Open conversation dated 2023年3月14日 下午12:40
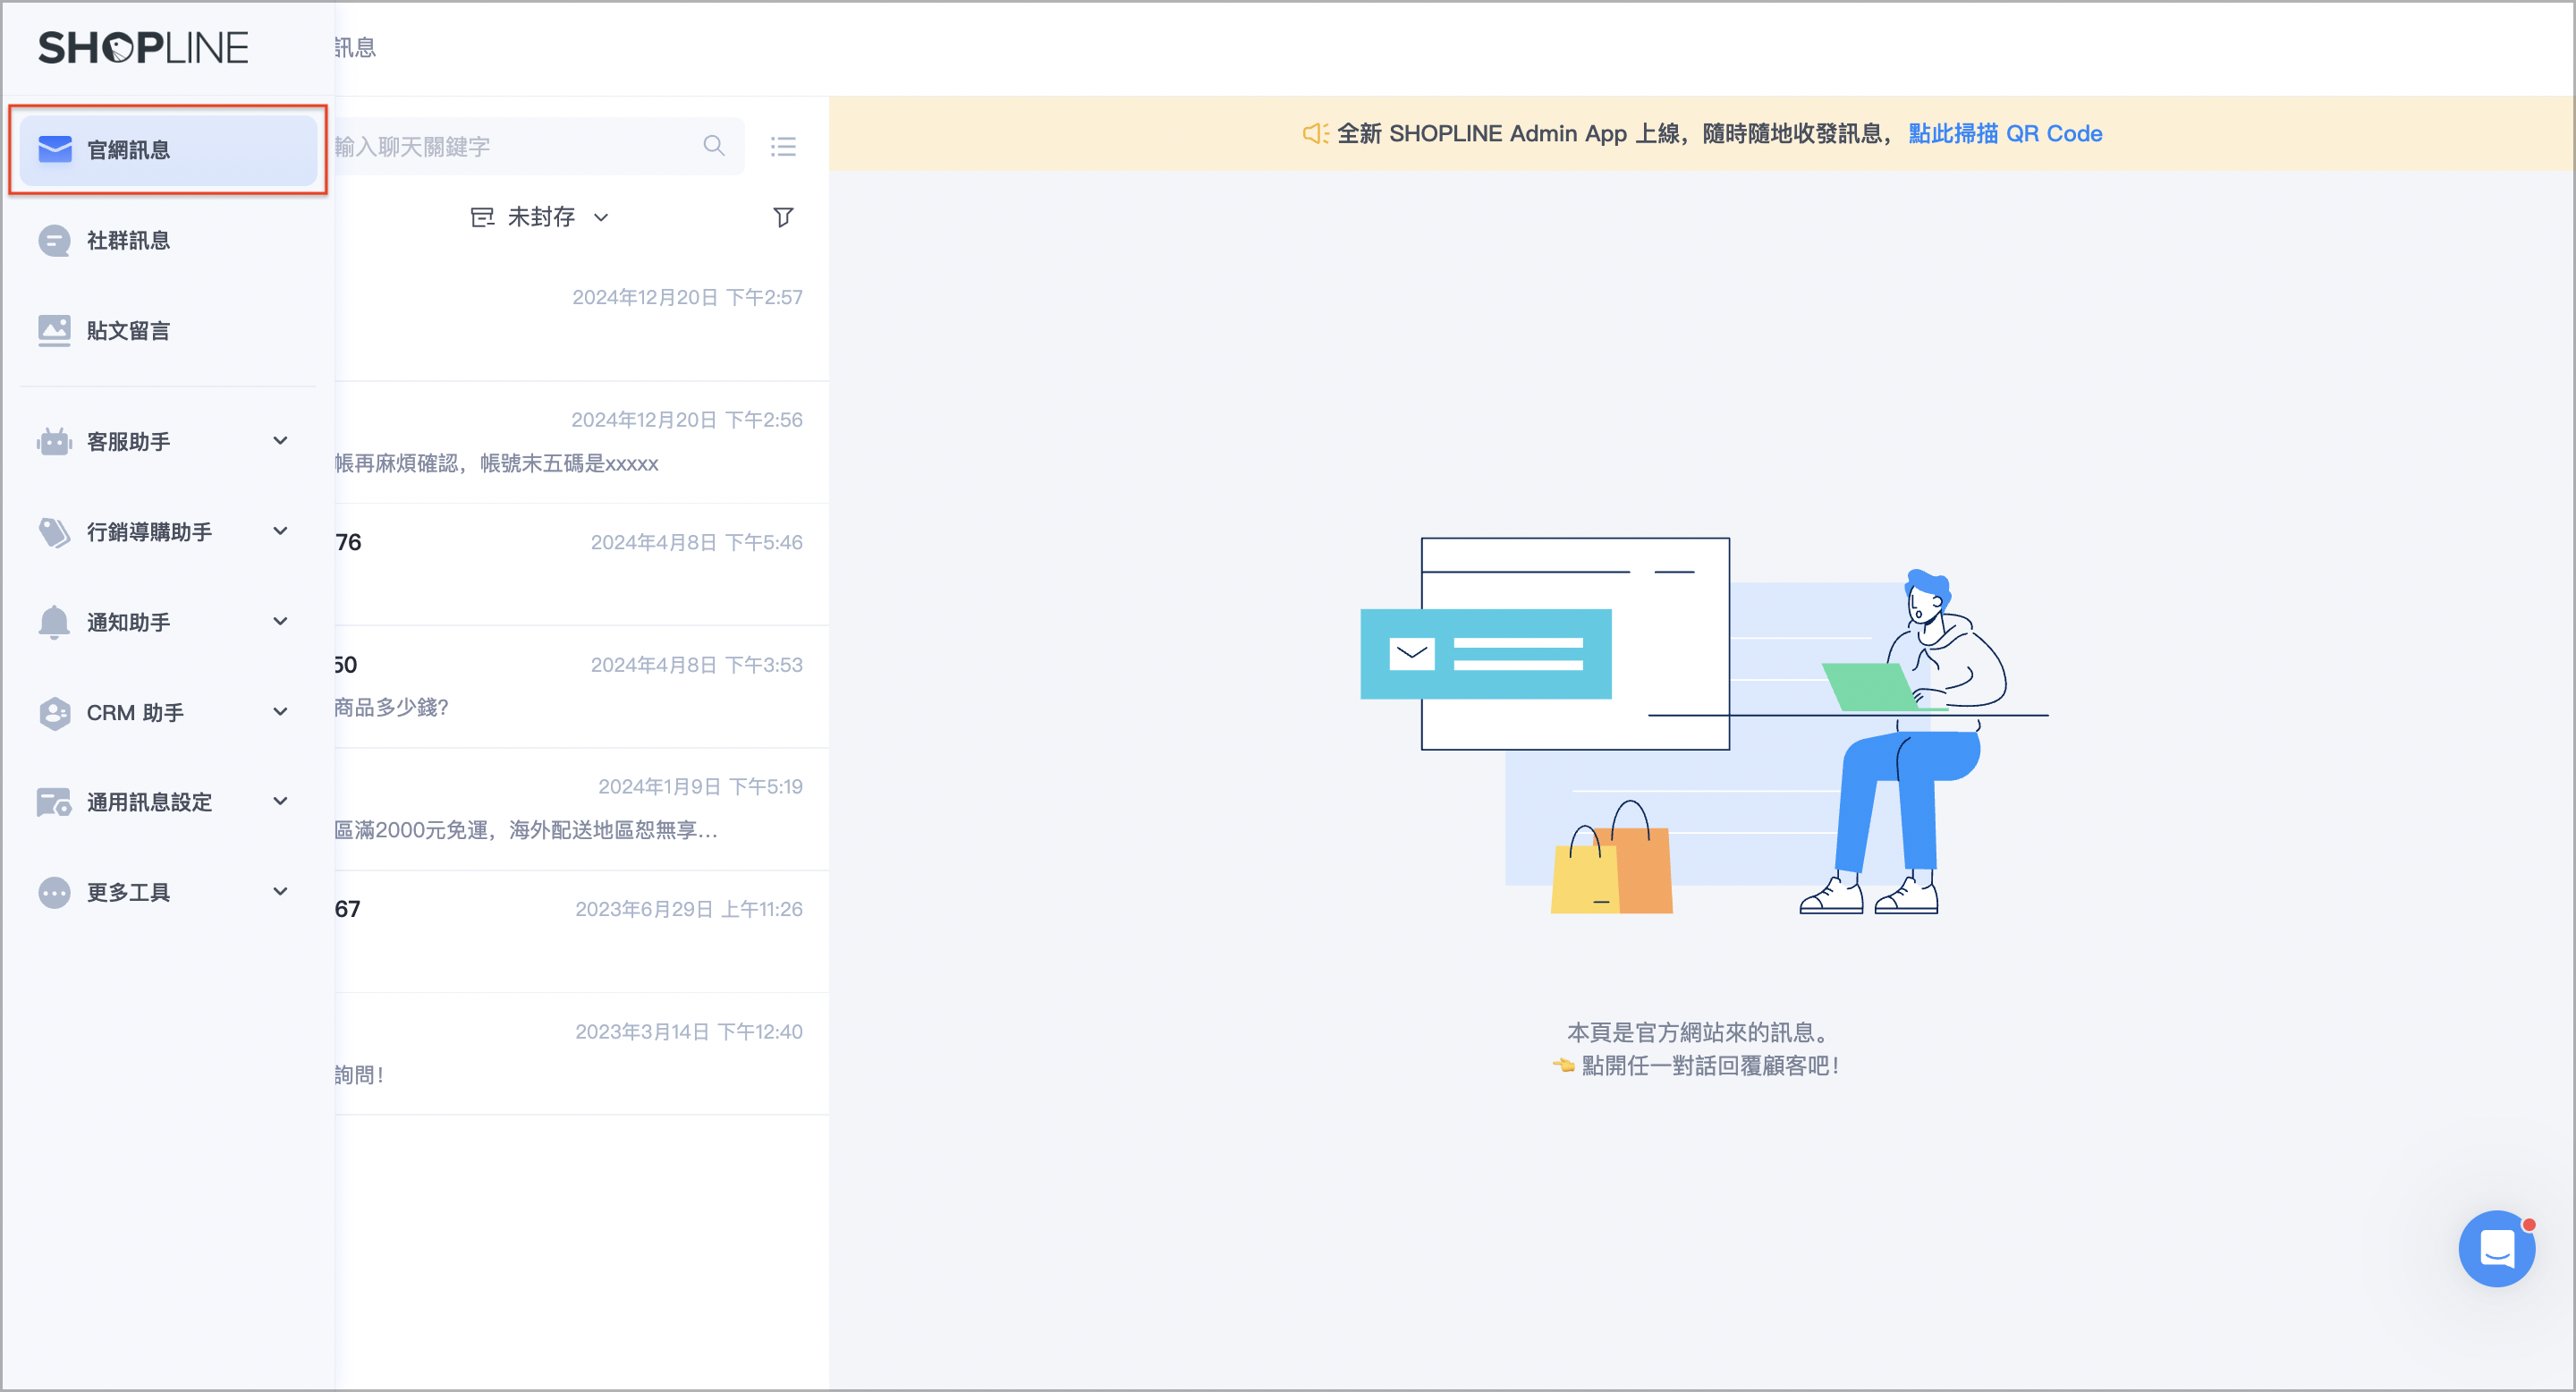Viewport: 2576px width, 1392px height. pos(582,1054)
